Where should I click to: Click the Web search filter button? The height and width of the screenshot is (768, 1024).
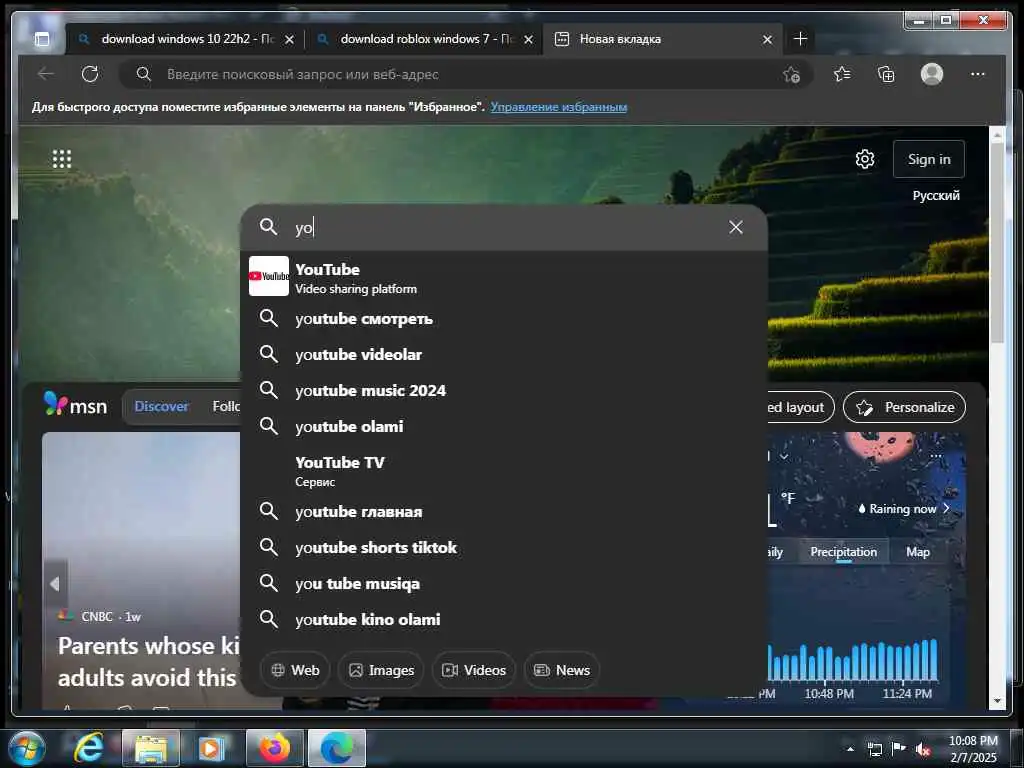tap(295, 670)
